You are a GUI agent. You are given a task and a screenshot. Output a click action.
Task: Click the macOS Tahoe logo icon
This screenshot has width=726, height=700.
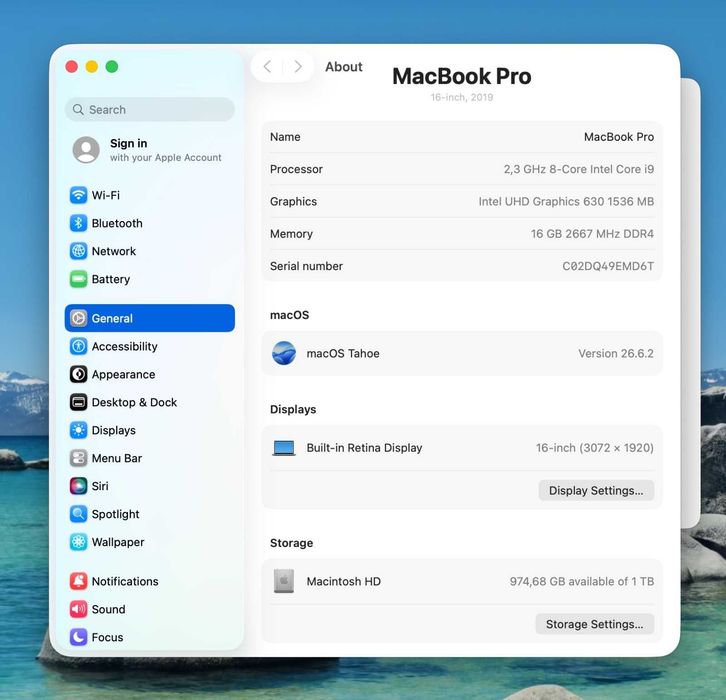click(x=284, y=353)
